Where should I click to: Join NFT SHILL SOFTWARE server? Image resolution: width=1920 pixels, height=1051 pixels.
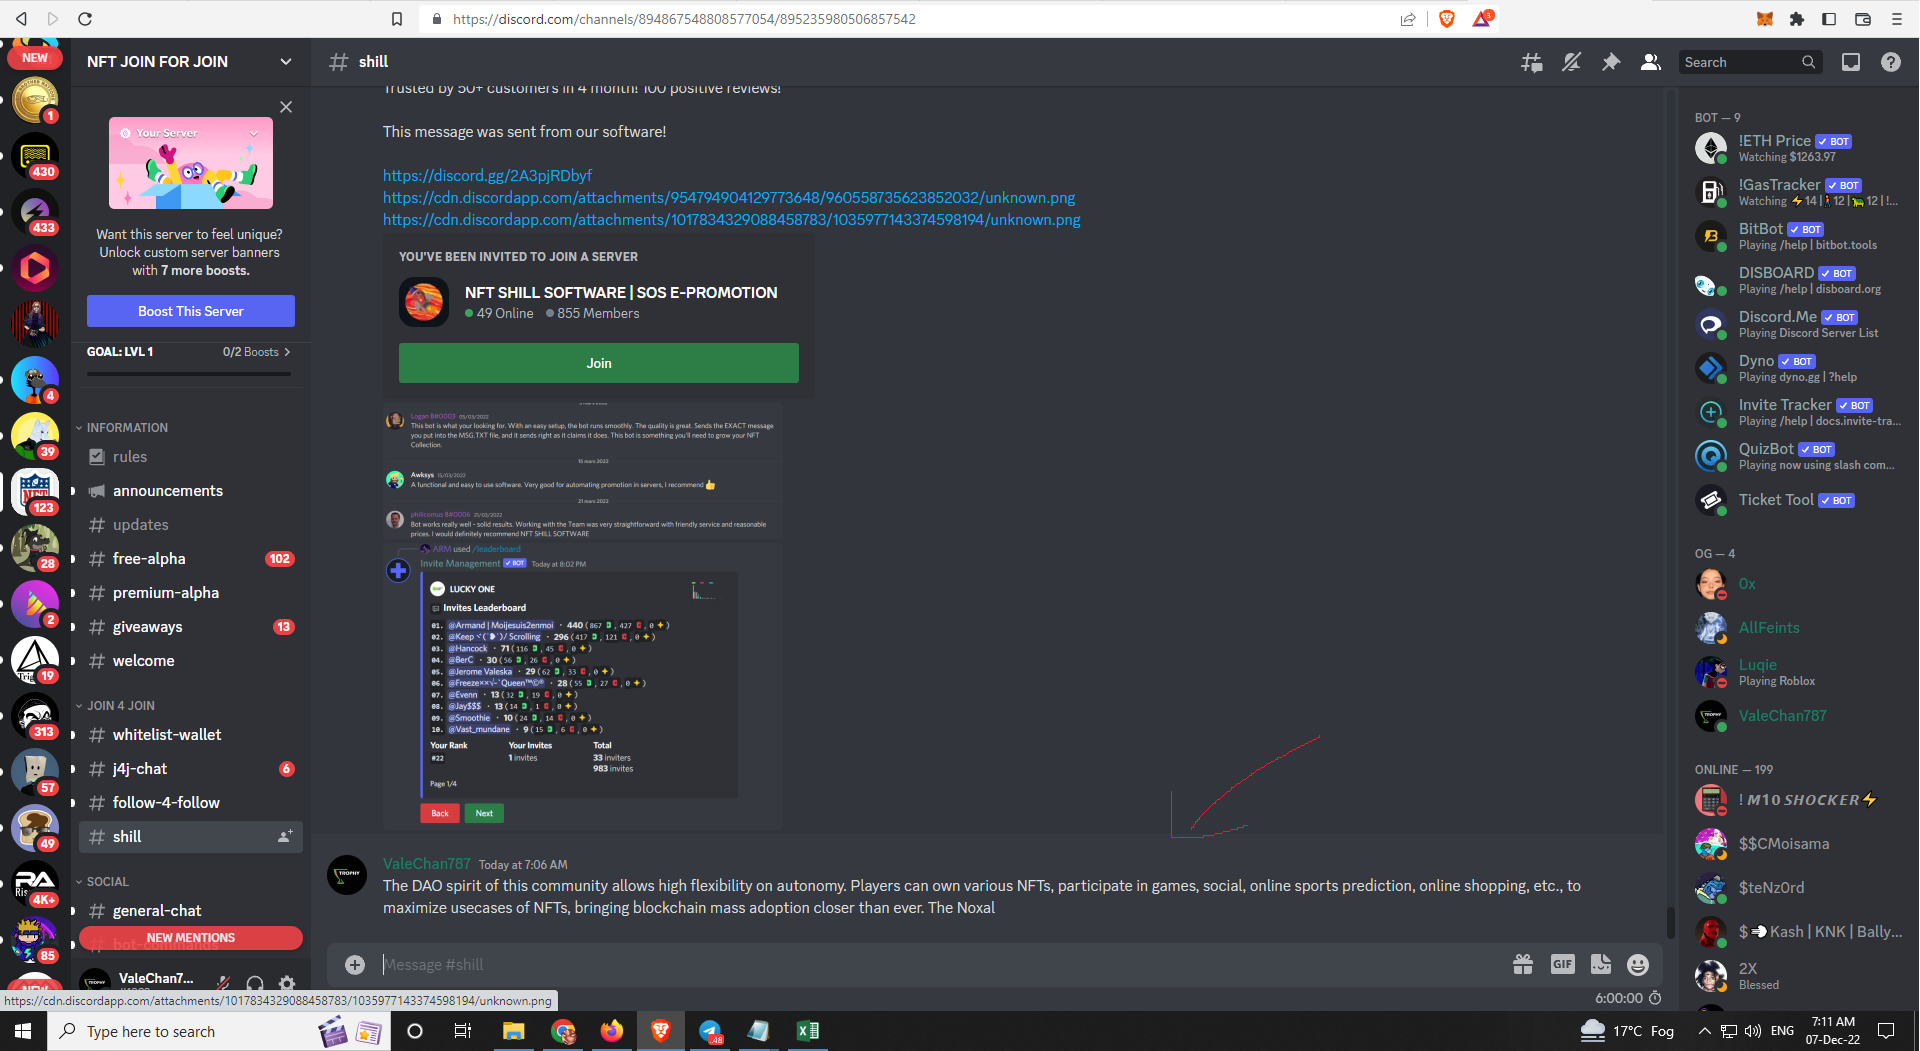(599, 363)
